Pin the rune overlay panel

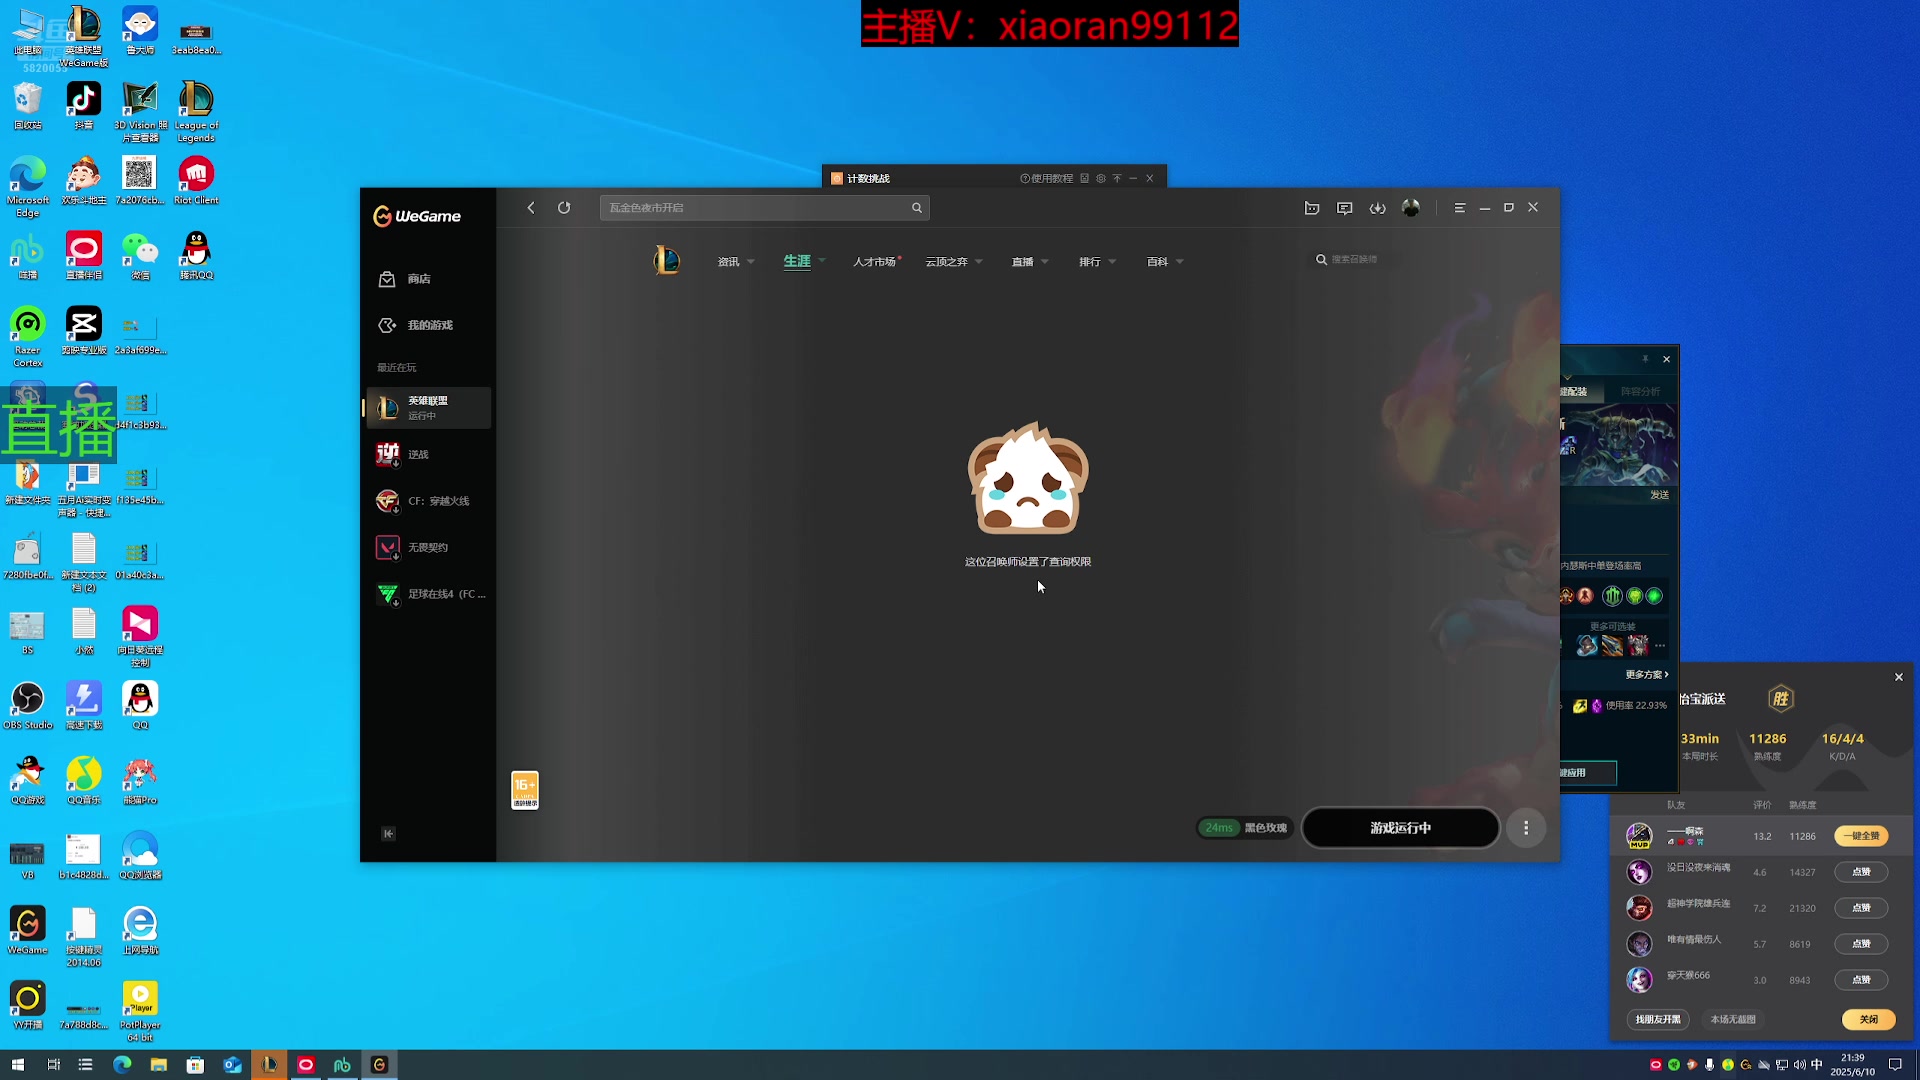tap(1645, 359)
